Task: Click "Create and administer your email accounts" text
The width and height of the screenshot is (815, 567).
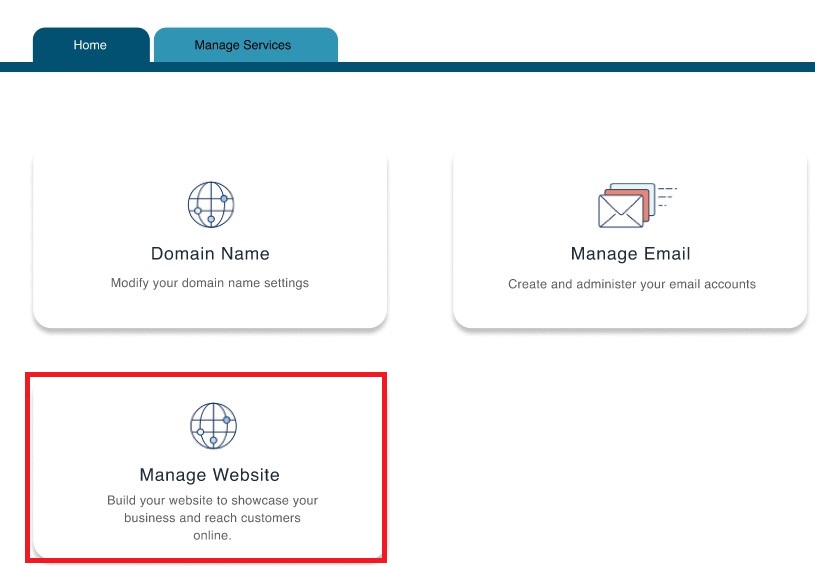Action: [631, 284]
